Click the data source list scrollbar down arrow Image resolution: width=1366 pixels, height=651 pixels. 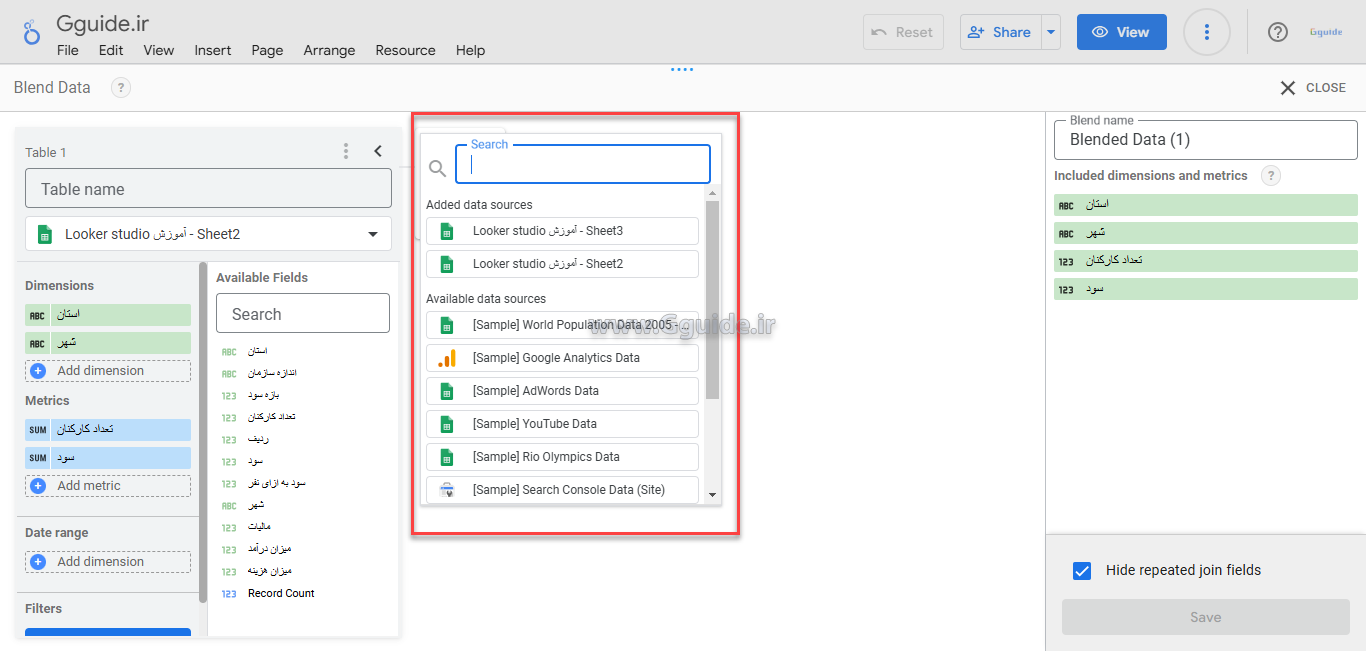pos(712,494)
